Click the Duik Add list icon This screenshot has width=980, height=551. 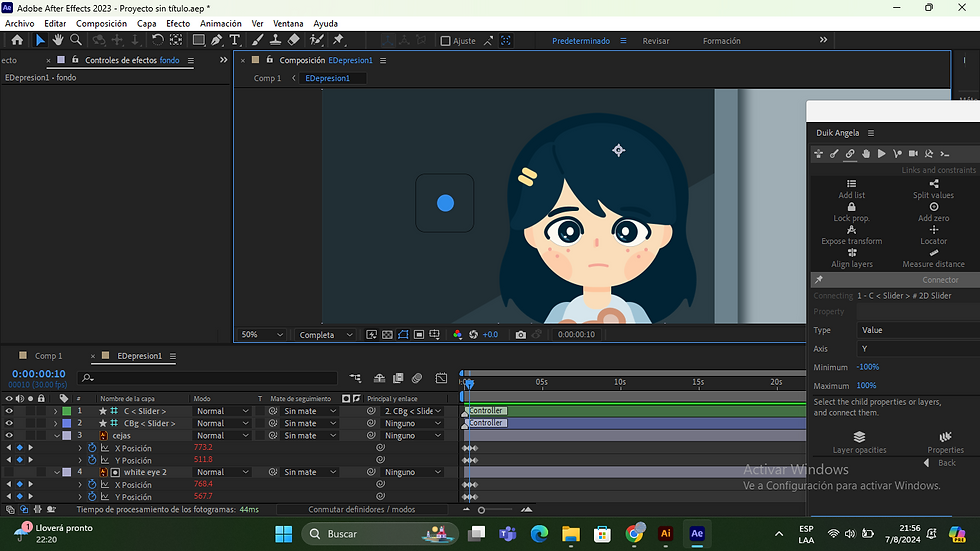point(851,184)
